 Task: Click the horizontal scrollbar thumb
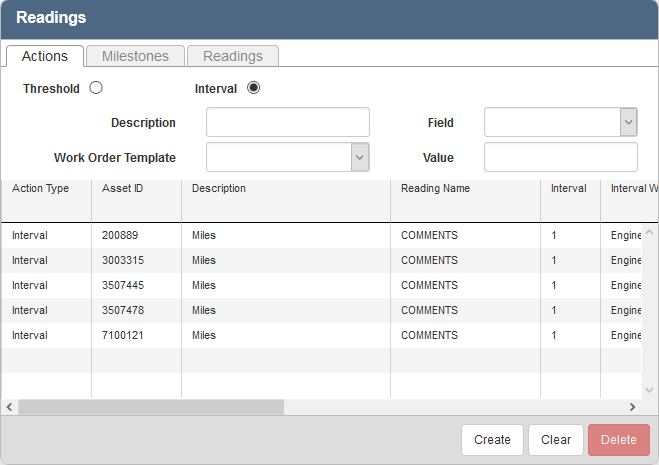(x=150, y=407)
